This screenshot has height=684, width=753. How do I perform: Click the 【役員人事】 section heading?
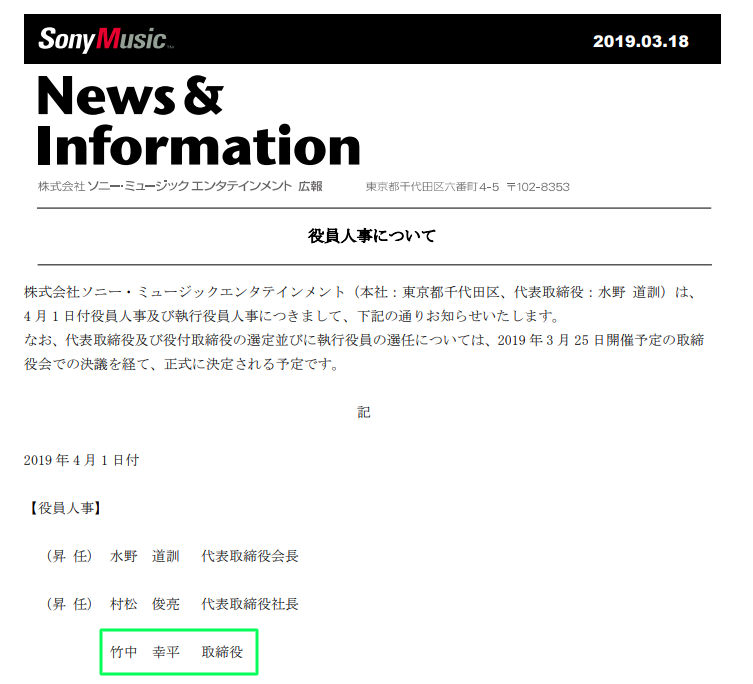[65, 508]
